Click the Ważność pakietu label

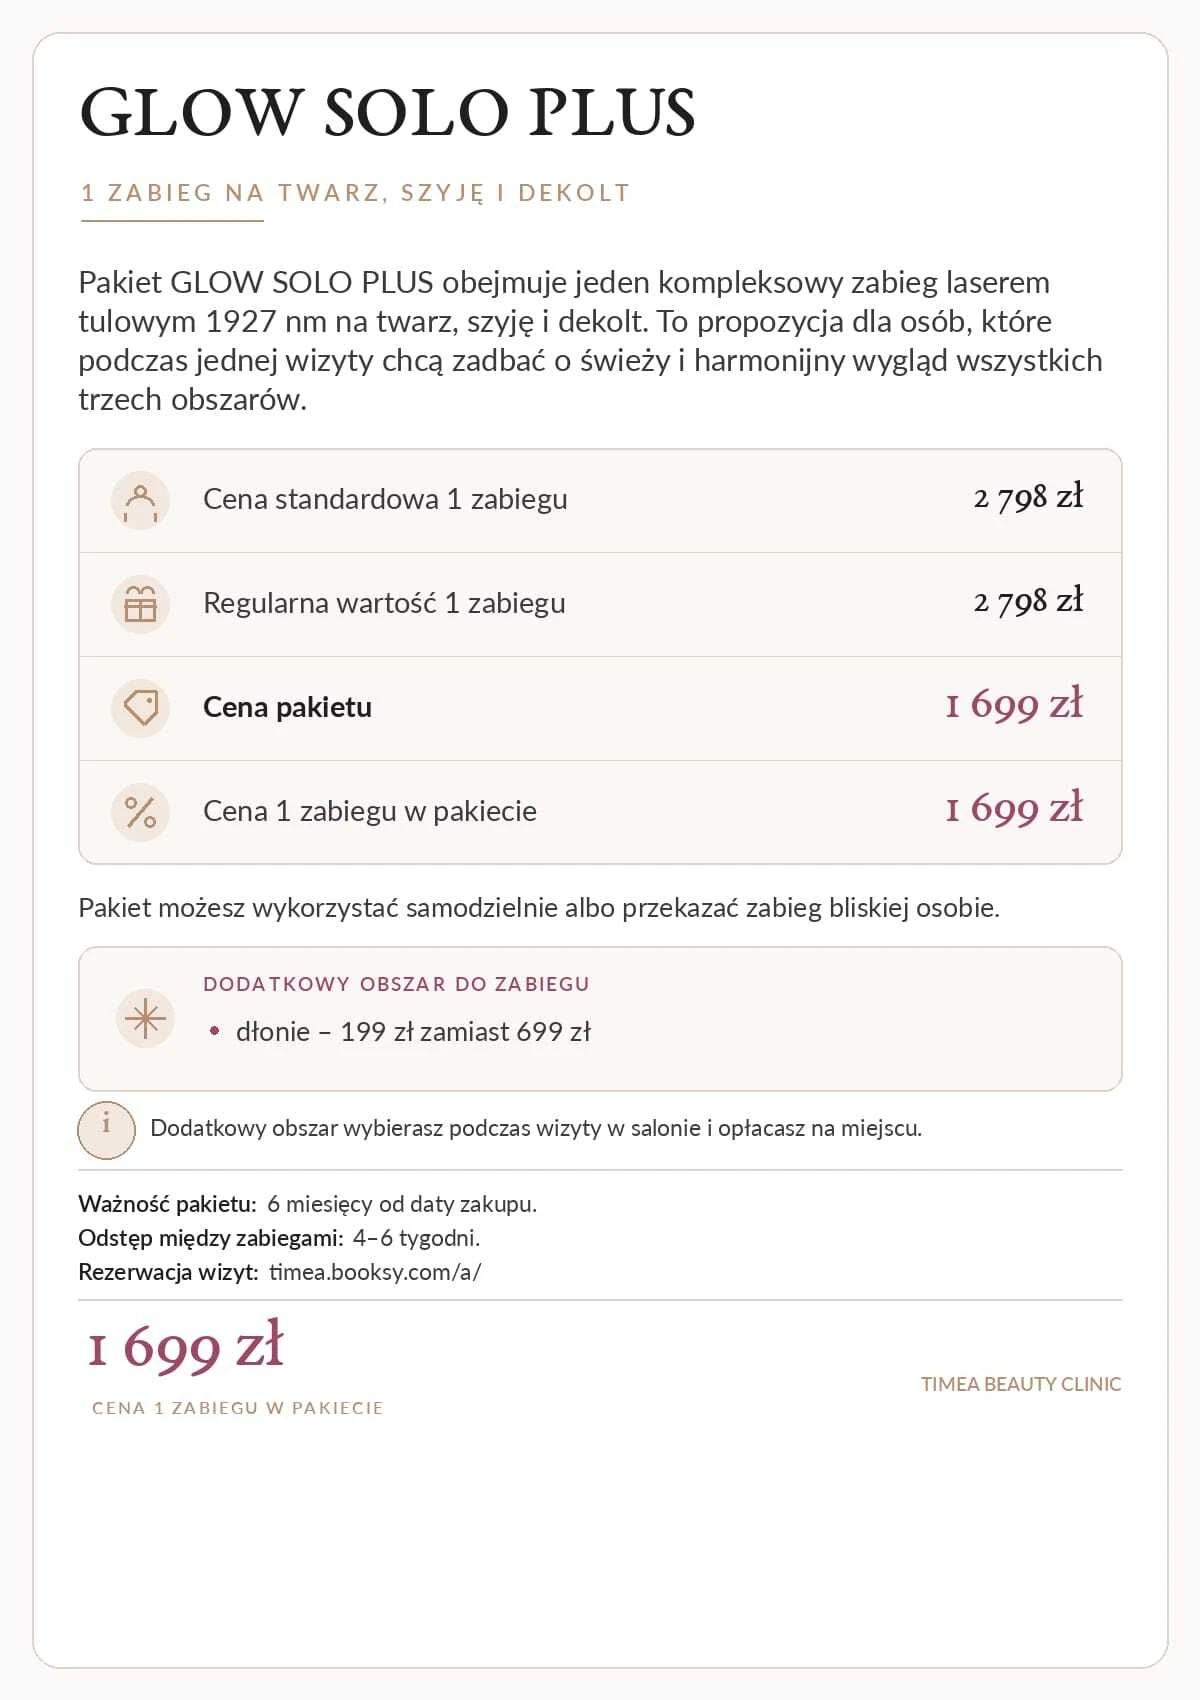click(x=167, y=1204)
